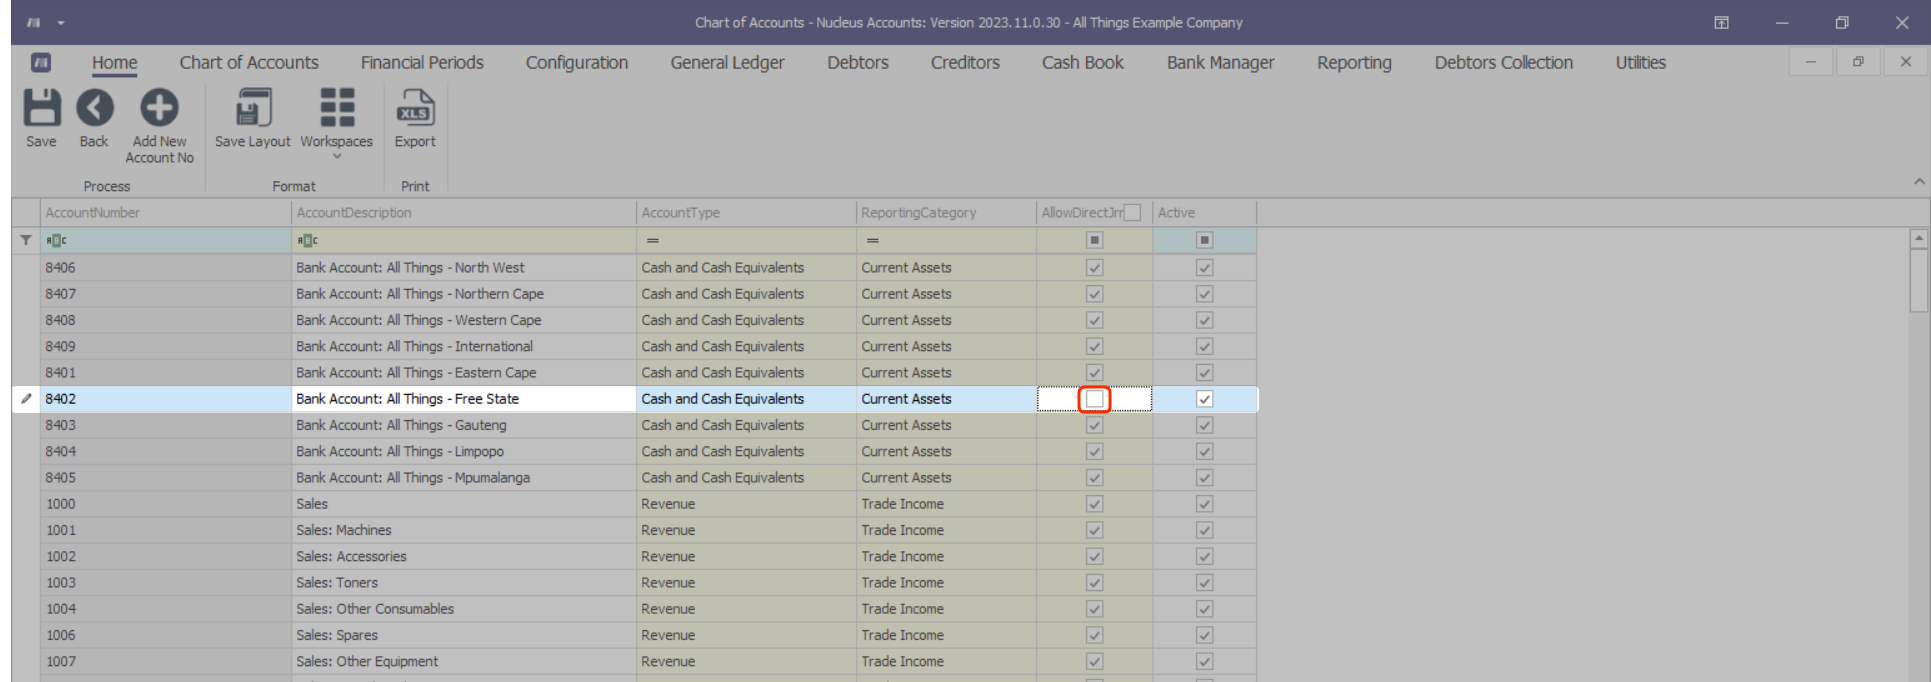Export to XLS using the Export icon
Viewport: 1931px width, 682px height.
pyautogui.click(x=415, y=108)
